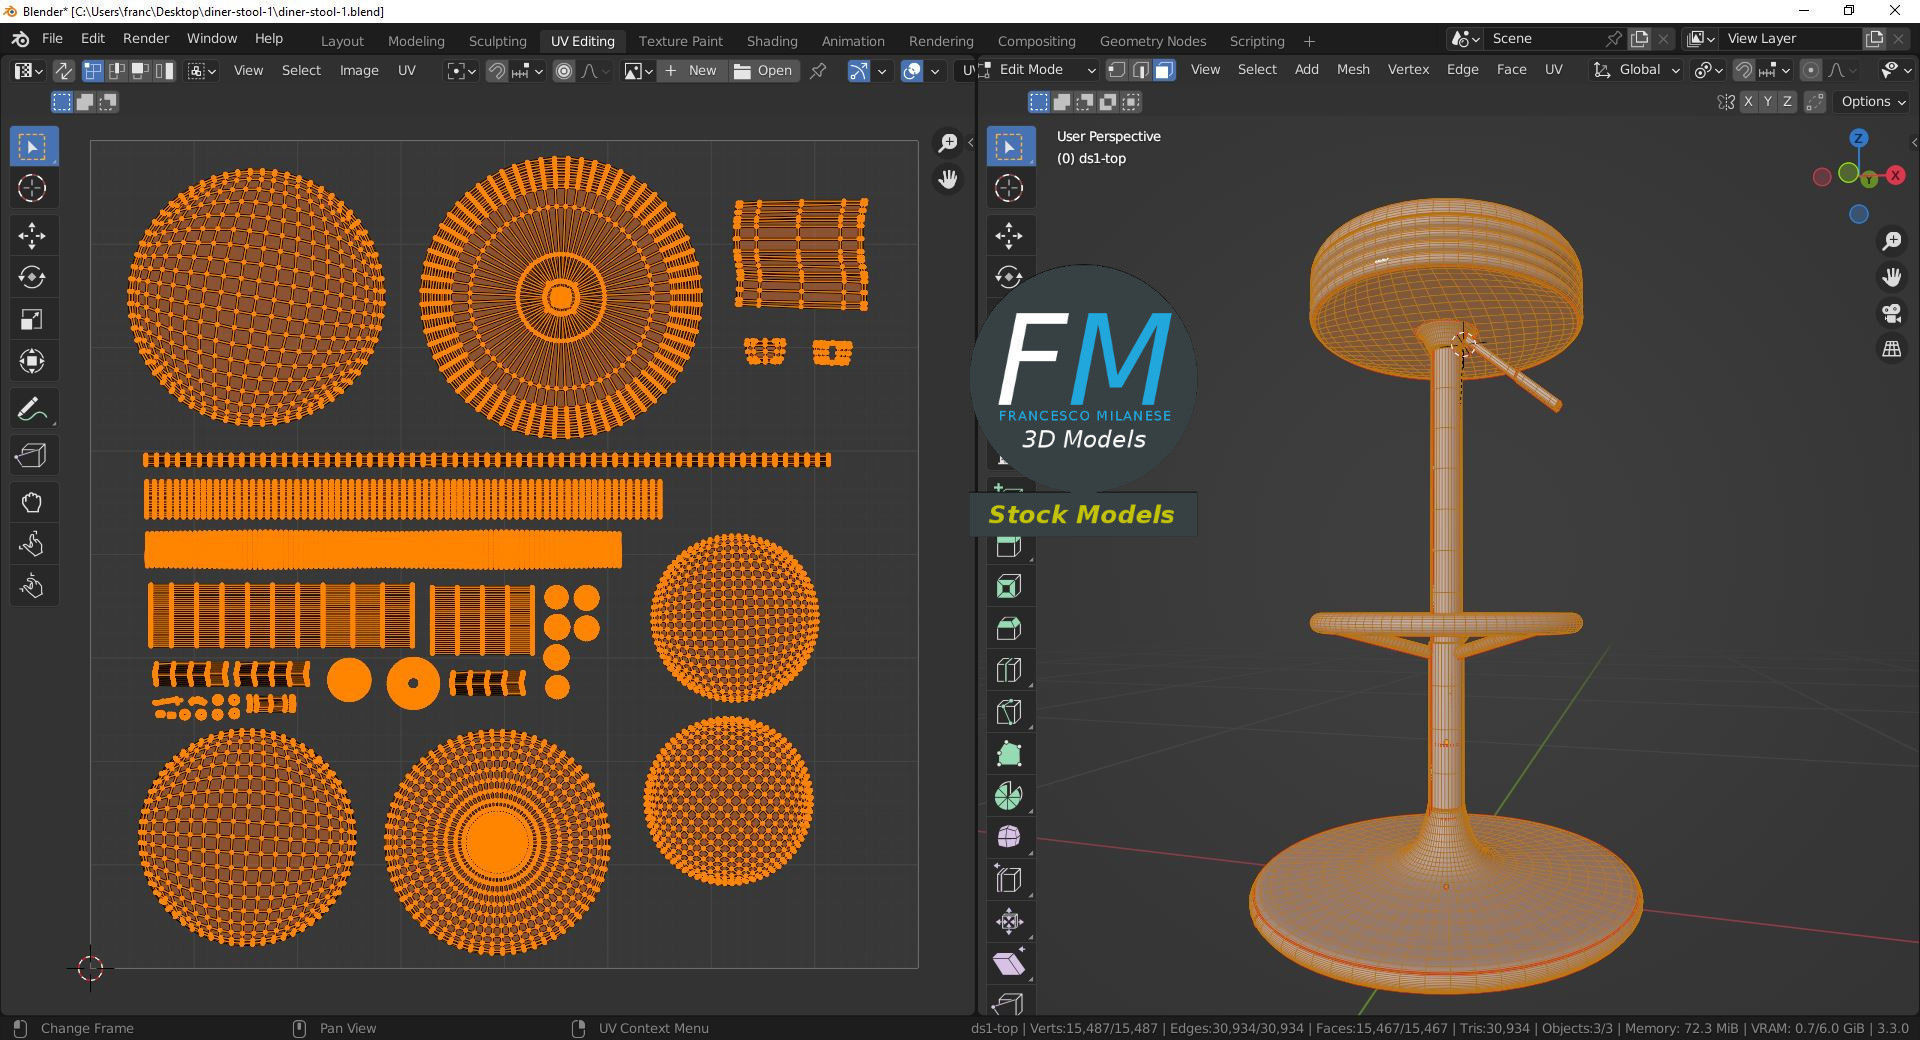
Task: Click the red X axis on the navigation gizmo
Action: click(1895, 176)
